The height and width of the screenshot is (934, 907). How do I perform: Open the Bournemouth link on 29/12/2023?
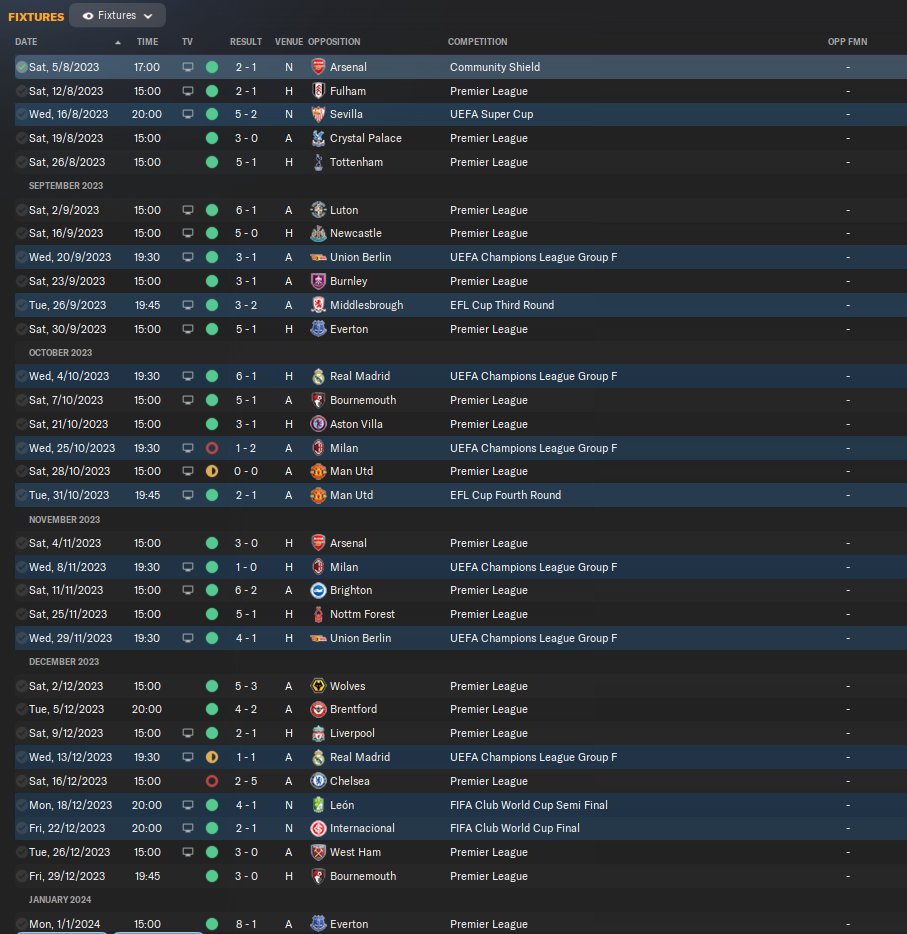[x=363, y=876]
